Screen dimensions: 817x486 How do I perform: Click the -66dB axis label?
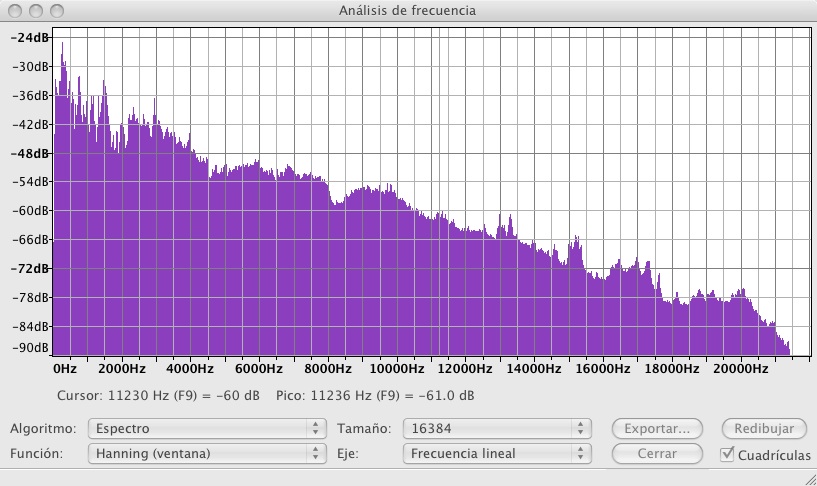(31, 240)
